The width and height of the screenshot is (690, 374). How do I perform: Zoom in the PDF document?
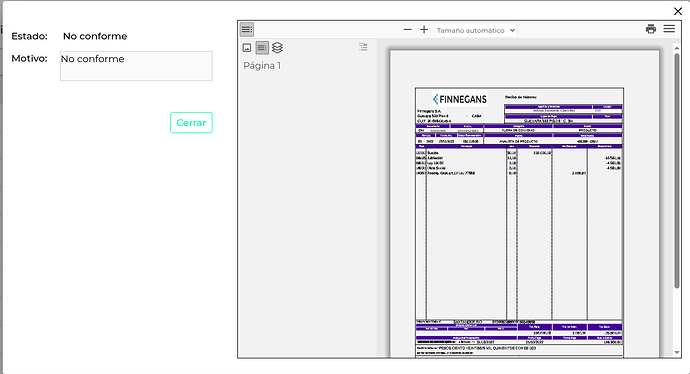pos(424,29)
